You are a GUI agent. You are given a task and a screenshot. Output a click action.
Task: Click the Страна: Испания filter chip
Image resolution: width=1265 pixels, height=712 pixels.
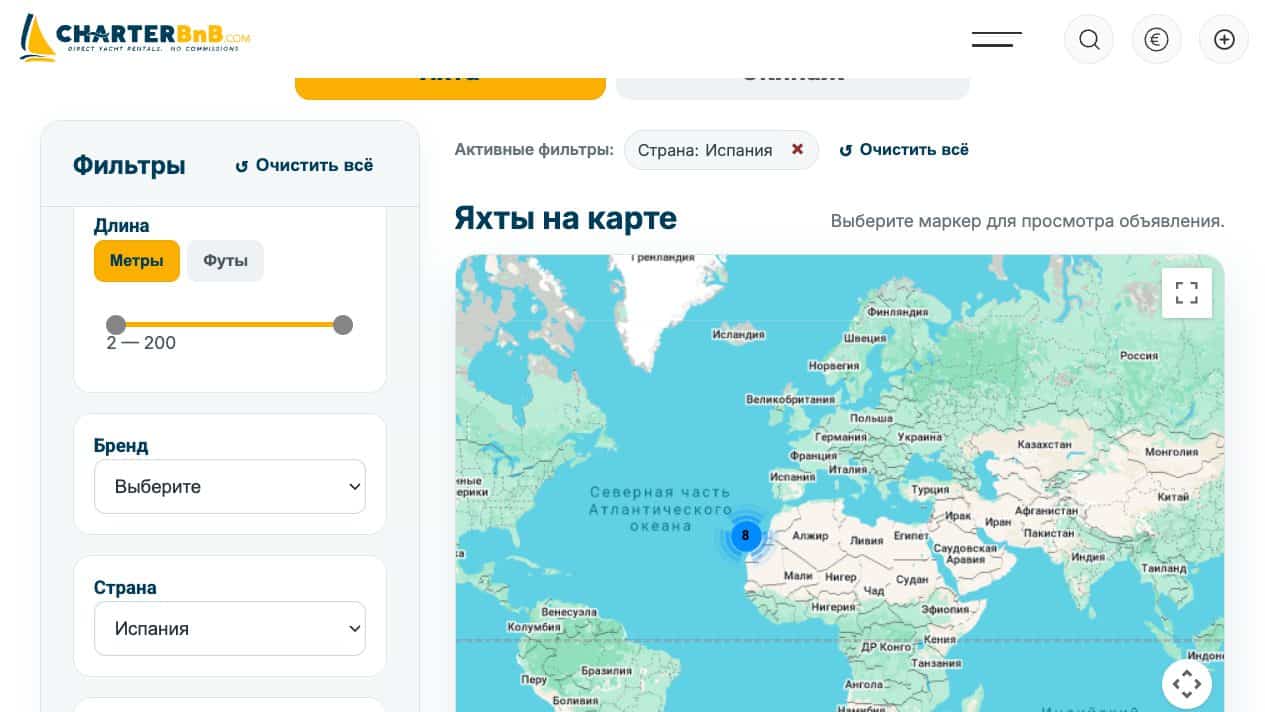pos(721,150)
